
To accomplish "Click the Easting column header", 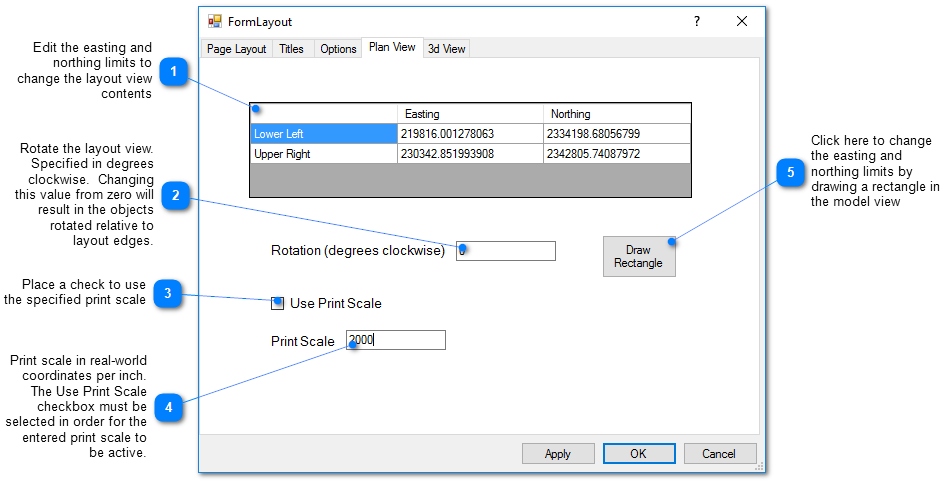I will point(470,114).
